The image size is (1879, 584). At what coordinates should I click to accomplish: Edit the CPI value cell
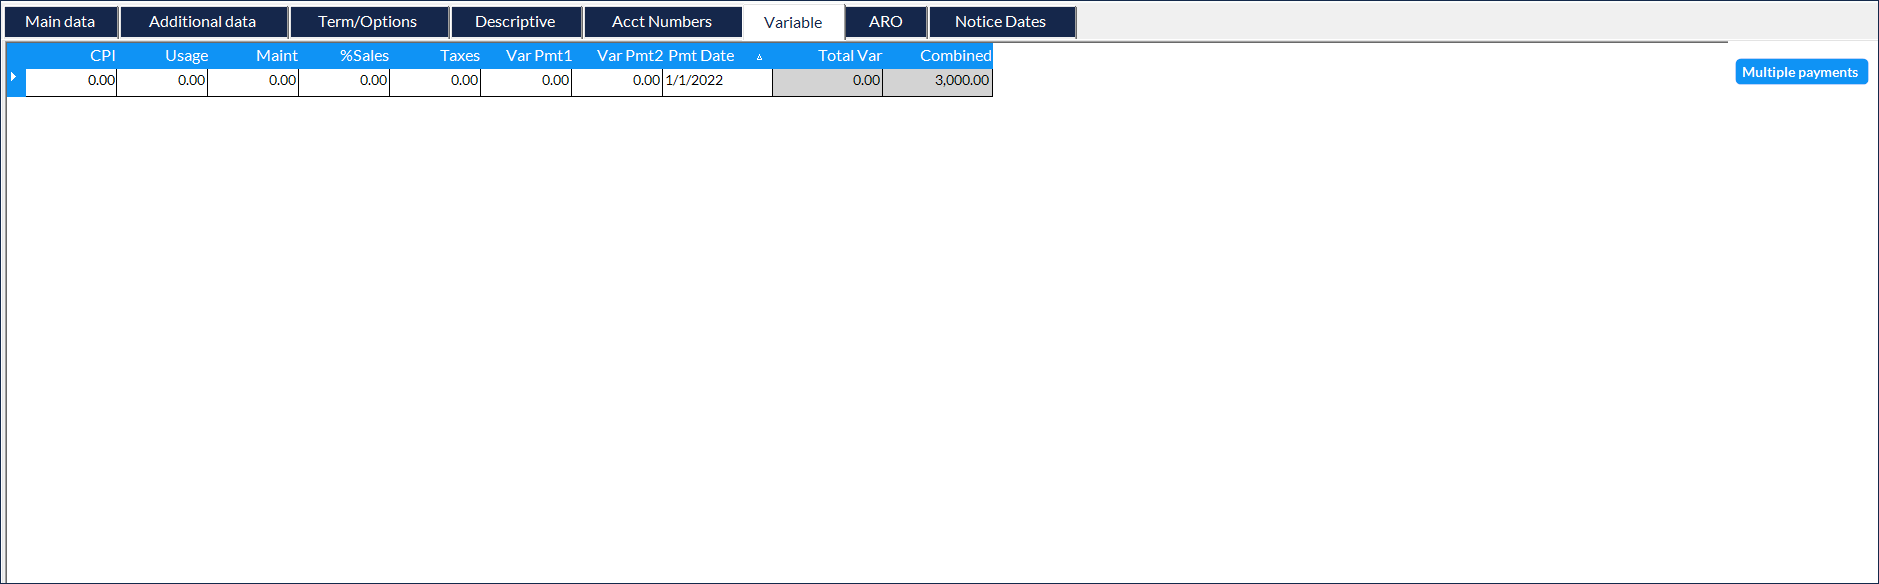point(71,81)
